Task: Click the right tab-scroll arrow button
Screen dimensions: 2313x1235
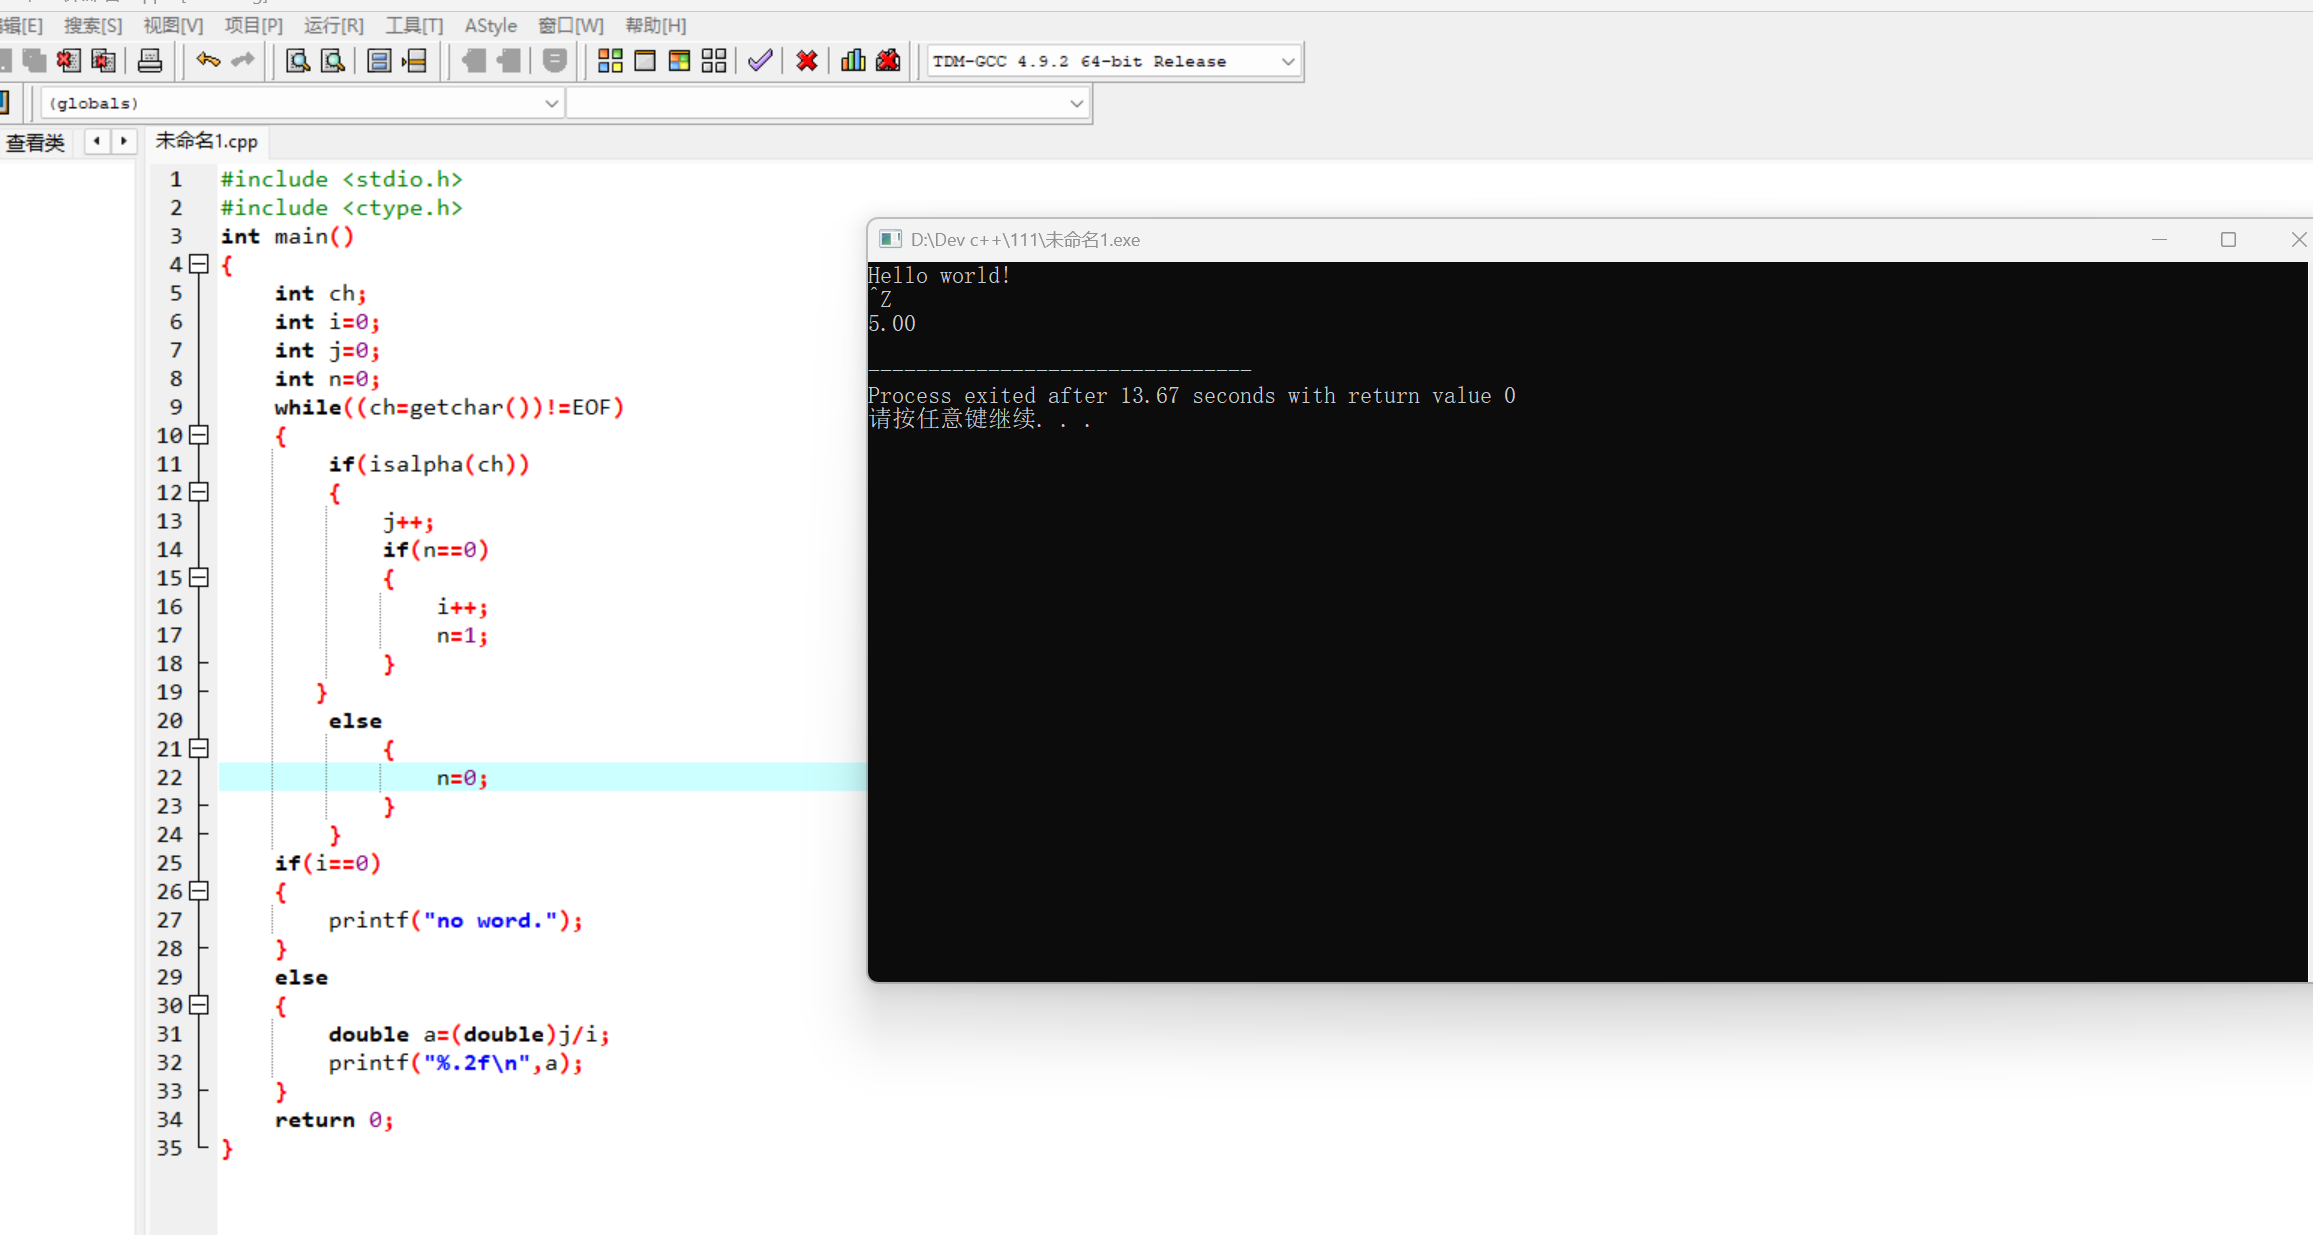Action: tap(124, 141)
